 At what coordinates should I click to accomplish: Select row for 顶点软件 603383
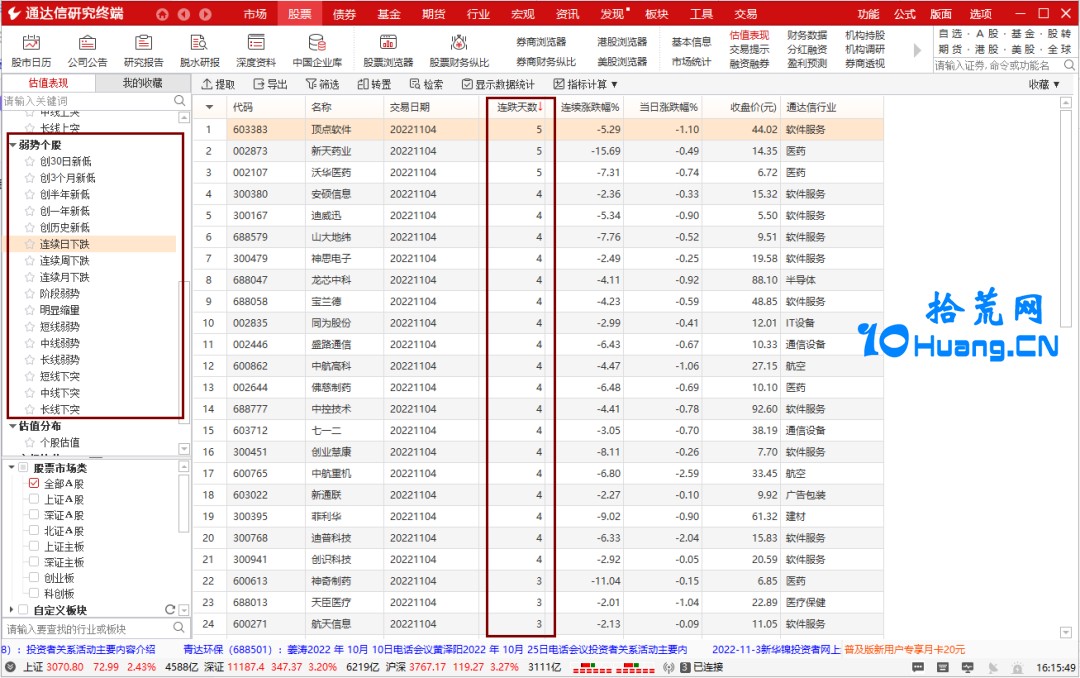[x=538, y=129]
